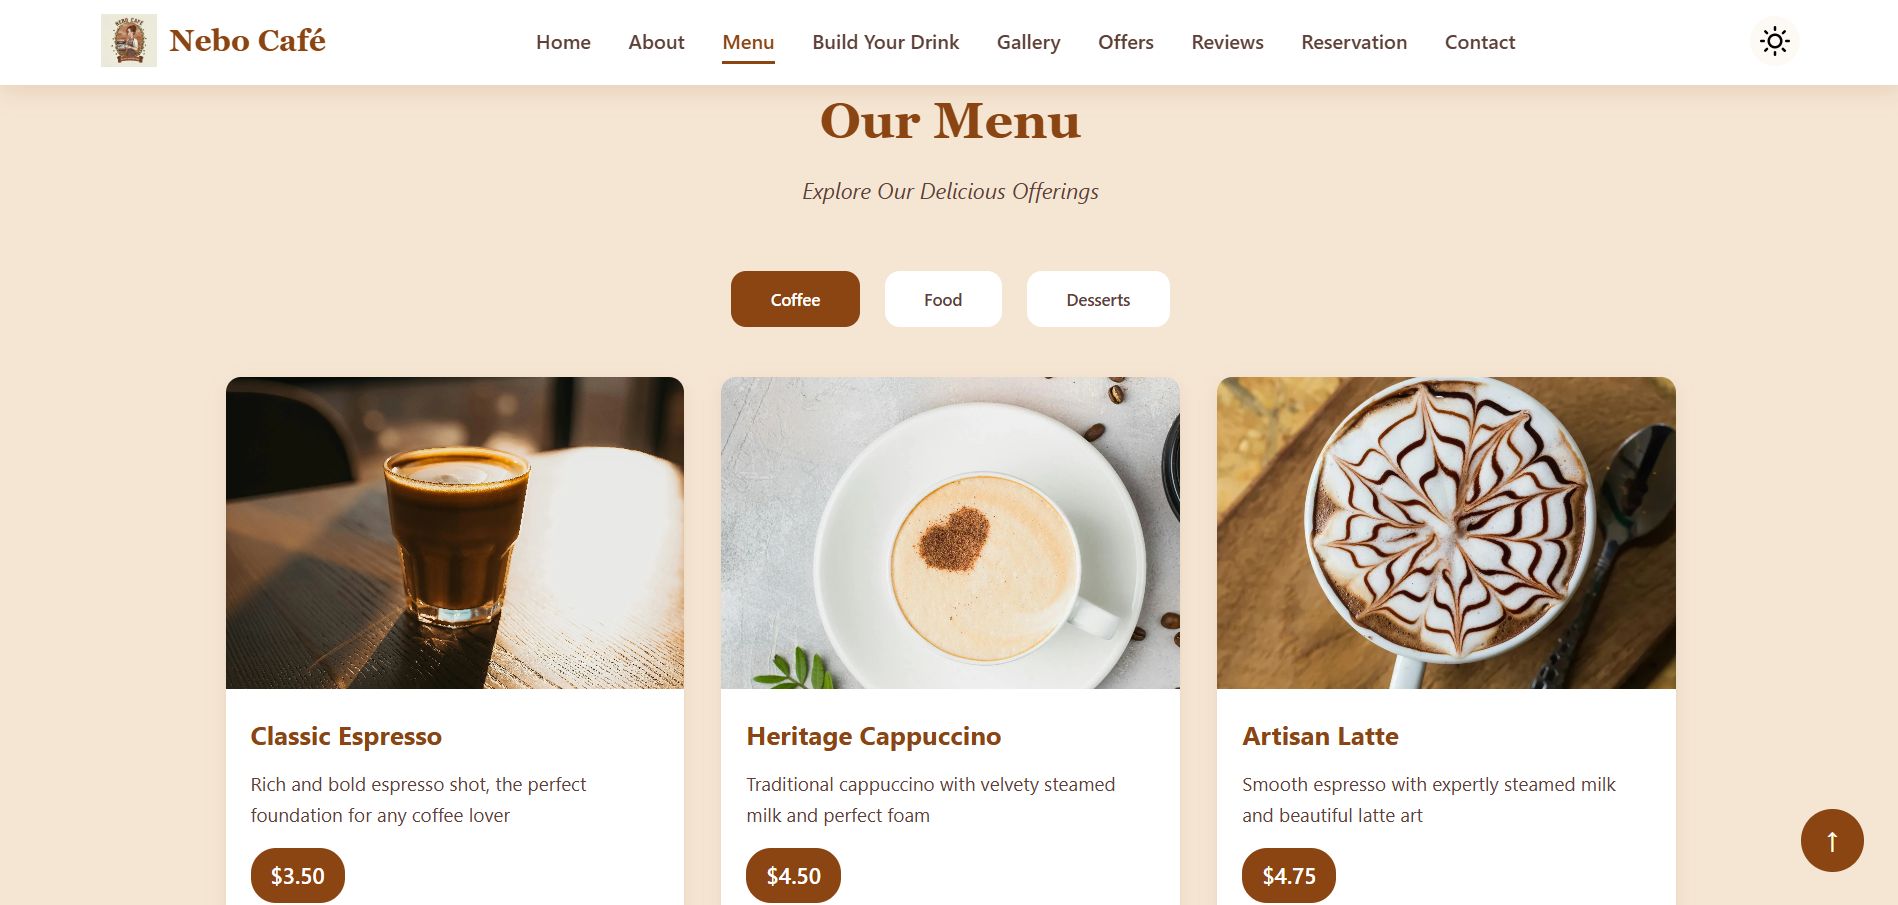This screenshot has height=905, width=1898.
Task: Open the Reservation page
Action: [1353, 42]
